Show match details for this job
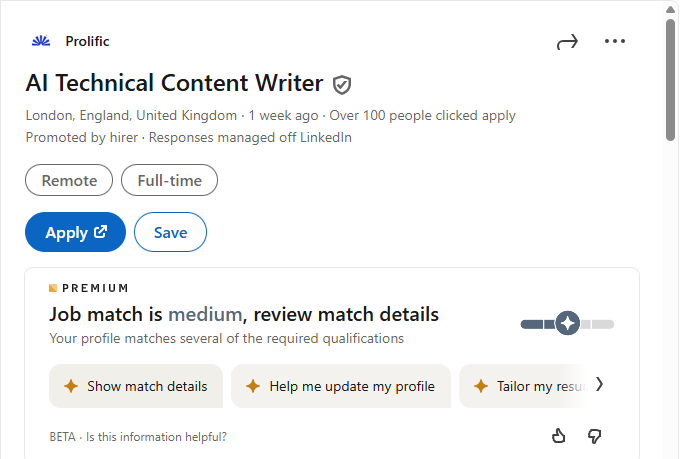Viewport: 683px width, 459px height. click(136, 386)
